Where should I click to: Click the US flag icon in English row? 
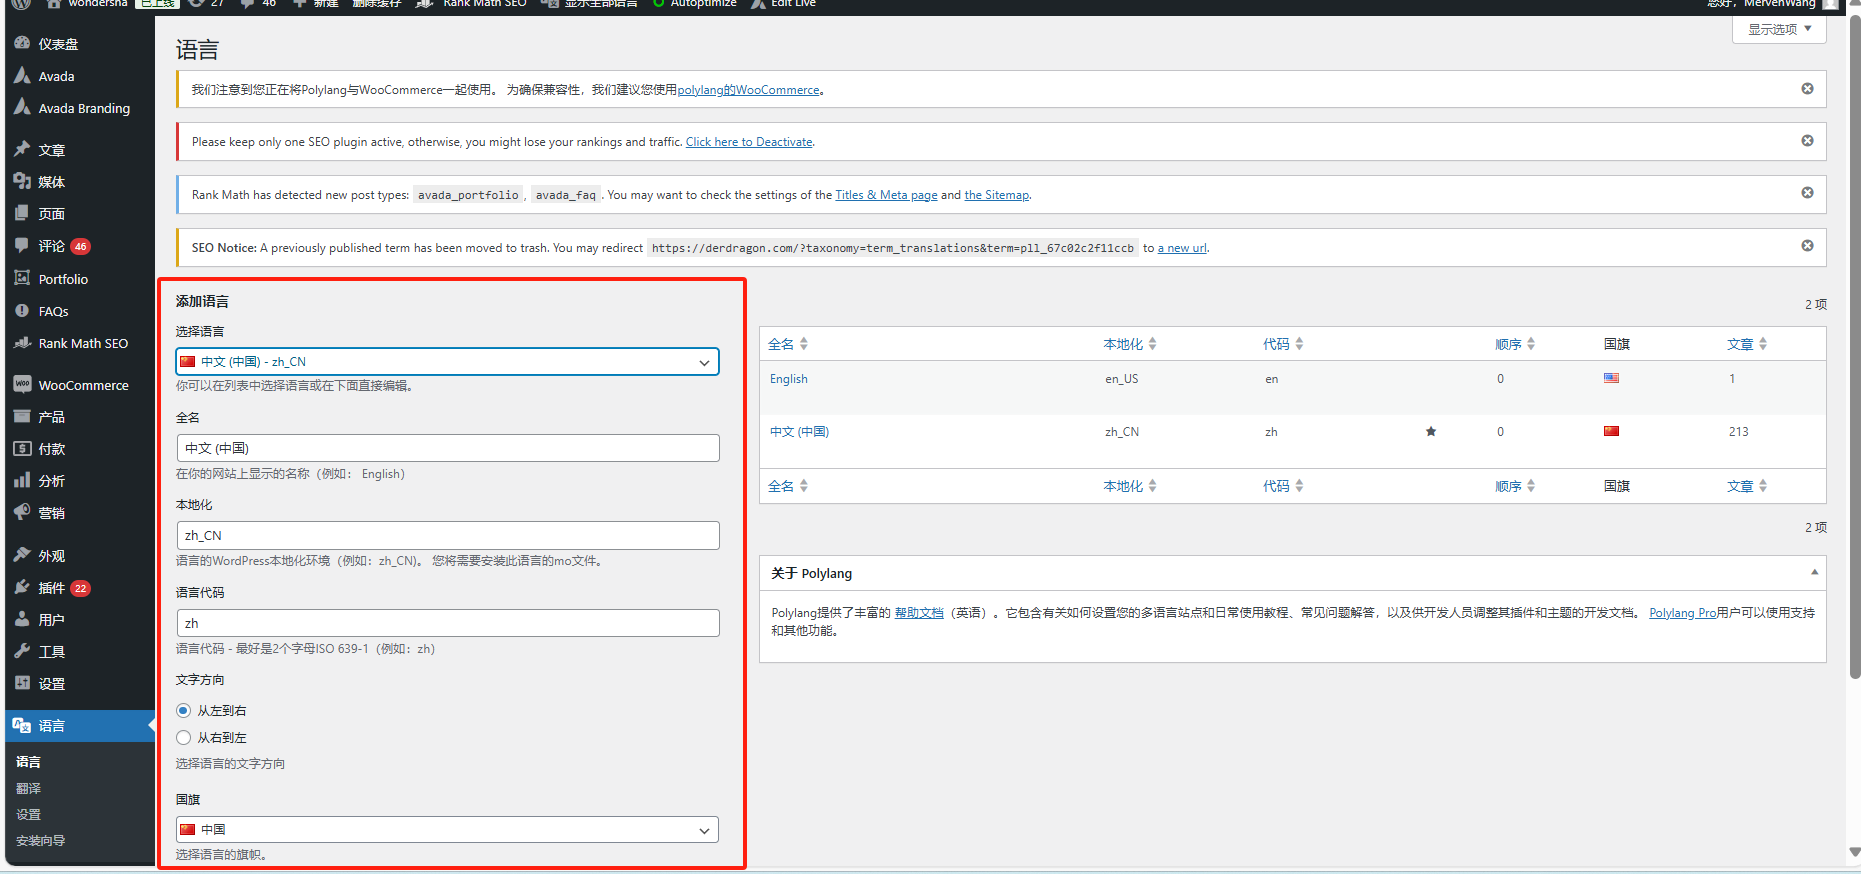click(x=1611, y=379)
